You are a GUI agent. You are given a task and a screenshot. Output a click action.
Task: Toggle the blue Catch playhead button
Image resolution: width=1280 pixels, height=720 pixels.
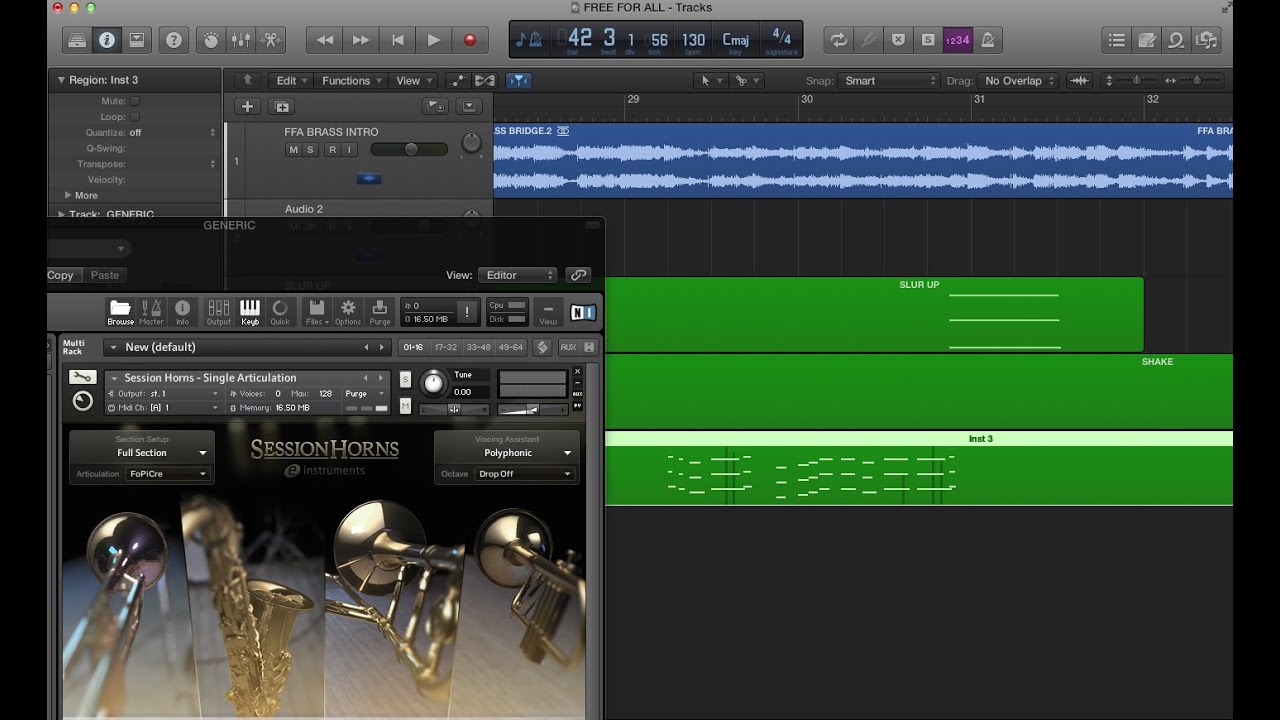click(518, 81)
